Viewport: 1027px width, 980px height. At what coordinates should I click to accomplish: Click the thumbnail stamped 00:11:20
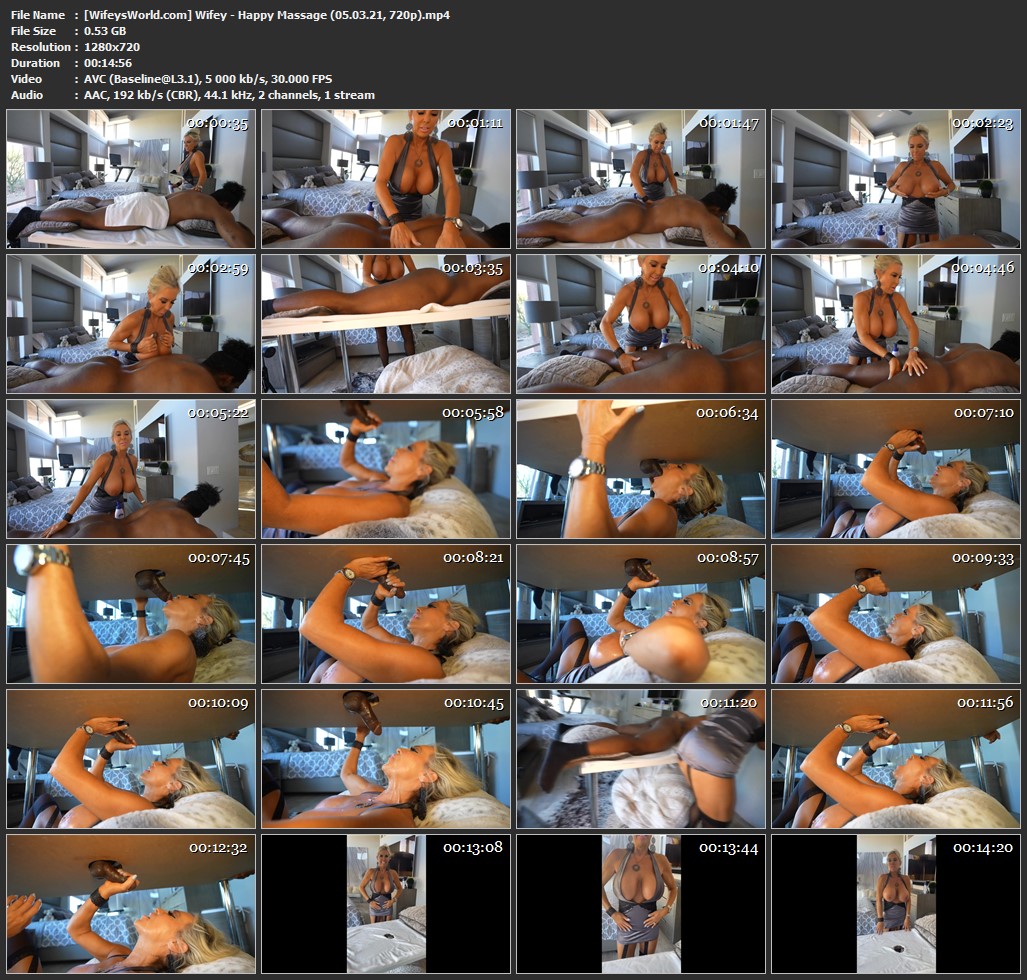pyautogui.click(x=641, y=759)
